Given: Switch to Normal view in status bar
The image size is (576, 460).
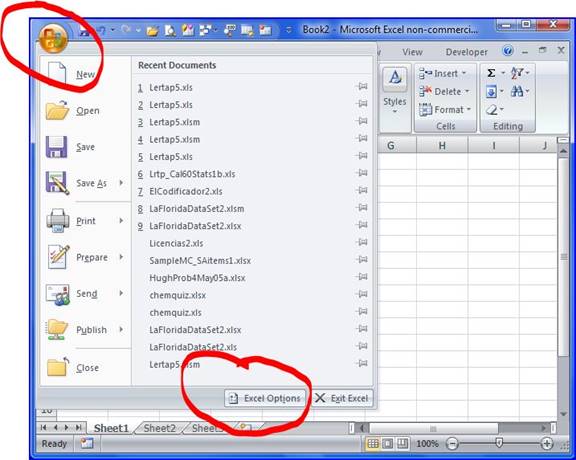Looking at the screenshot, I should (x=372, y=444).
